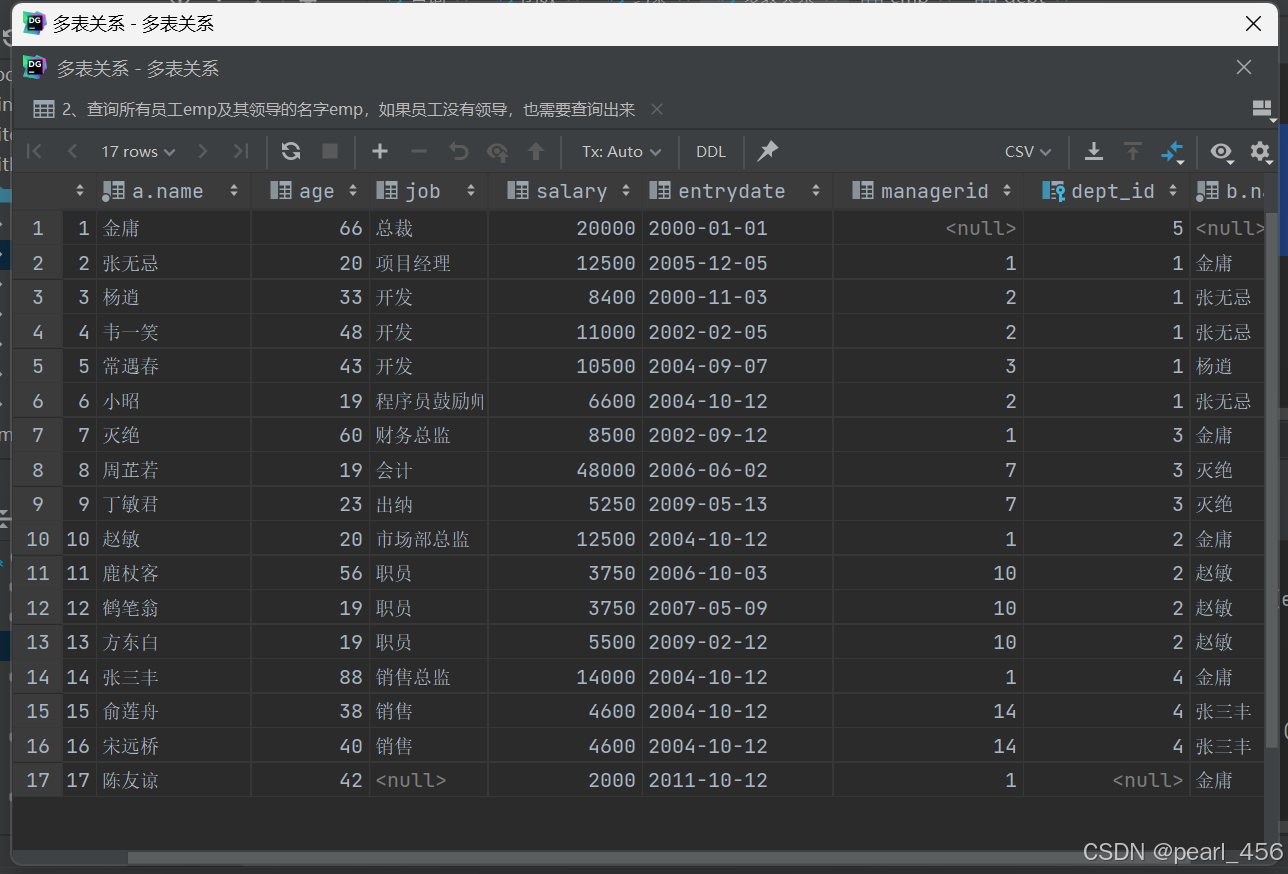Click the name cell 宋远桥
The width and height of the screenshot is (1288, 874).
[x=173, y=746]
